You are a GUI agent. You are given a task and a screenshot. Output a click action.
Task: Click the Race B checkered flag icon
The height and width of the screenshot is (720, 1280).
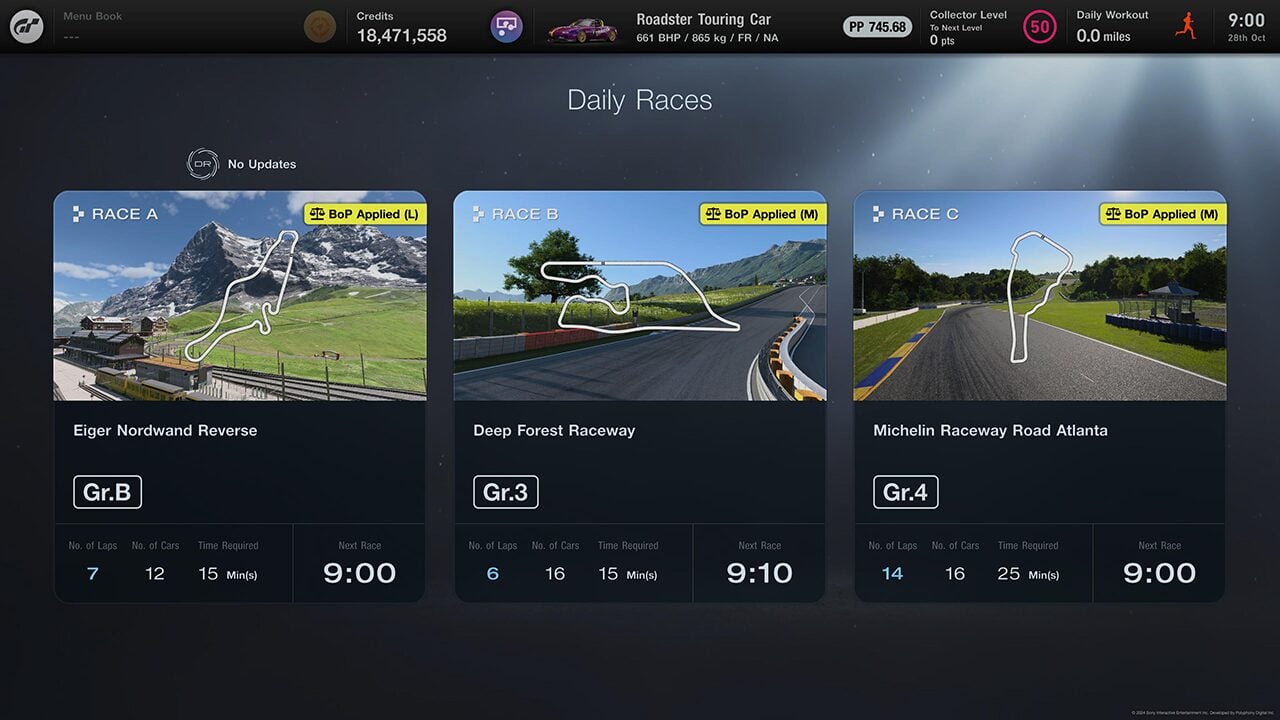click(479, 214)
